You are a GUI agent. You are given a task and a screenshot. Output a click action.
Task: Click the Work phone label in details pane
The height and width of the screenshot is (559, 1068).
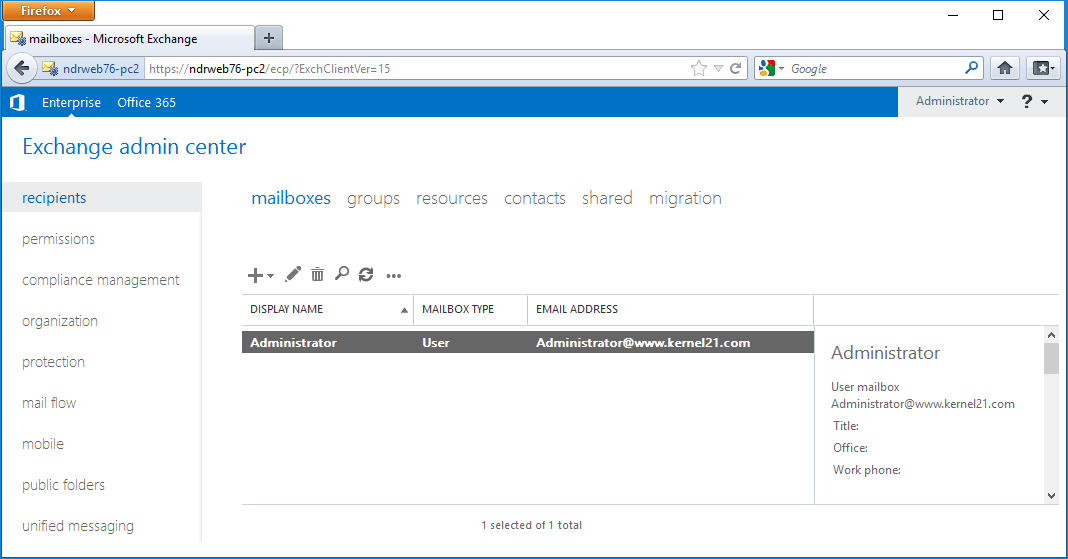click(866, 470)
